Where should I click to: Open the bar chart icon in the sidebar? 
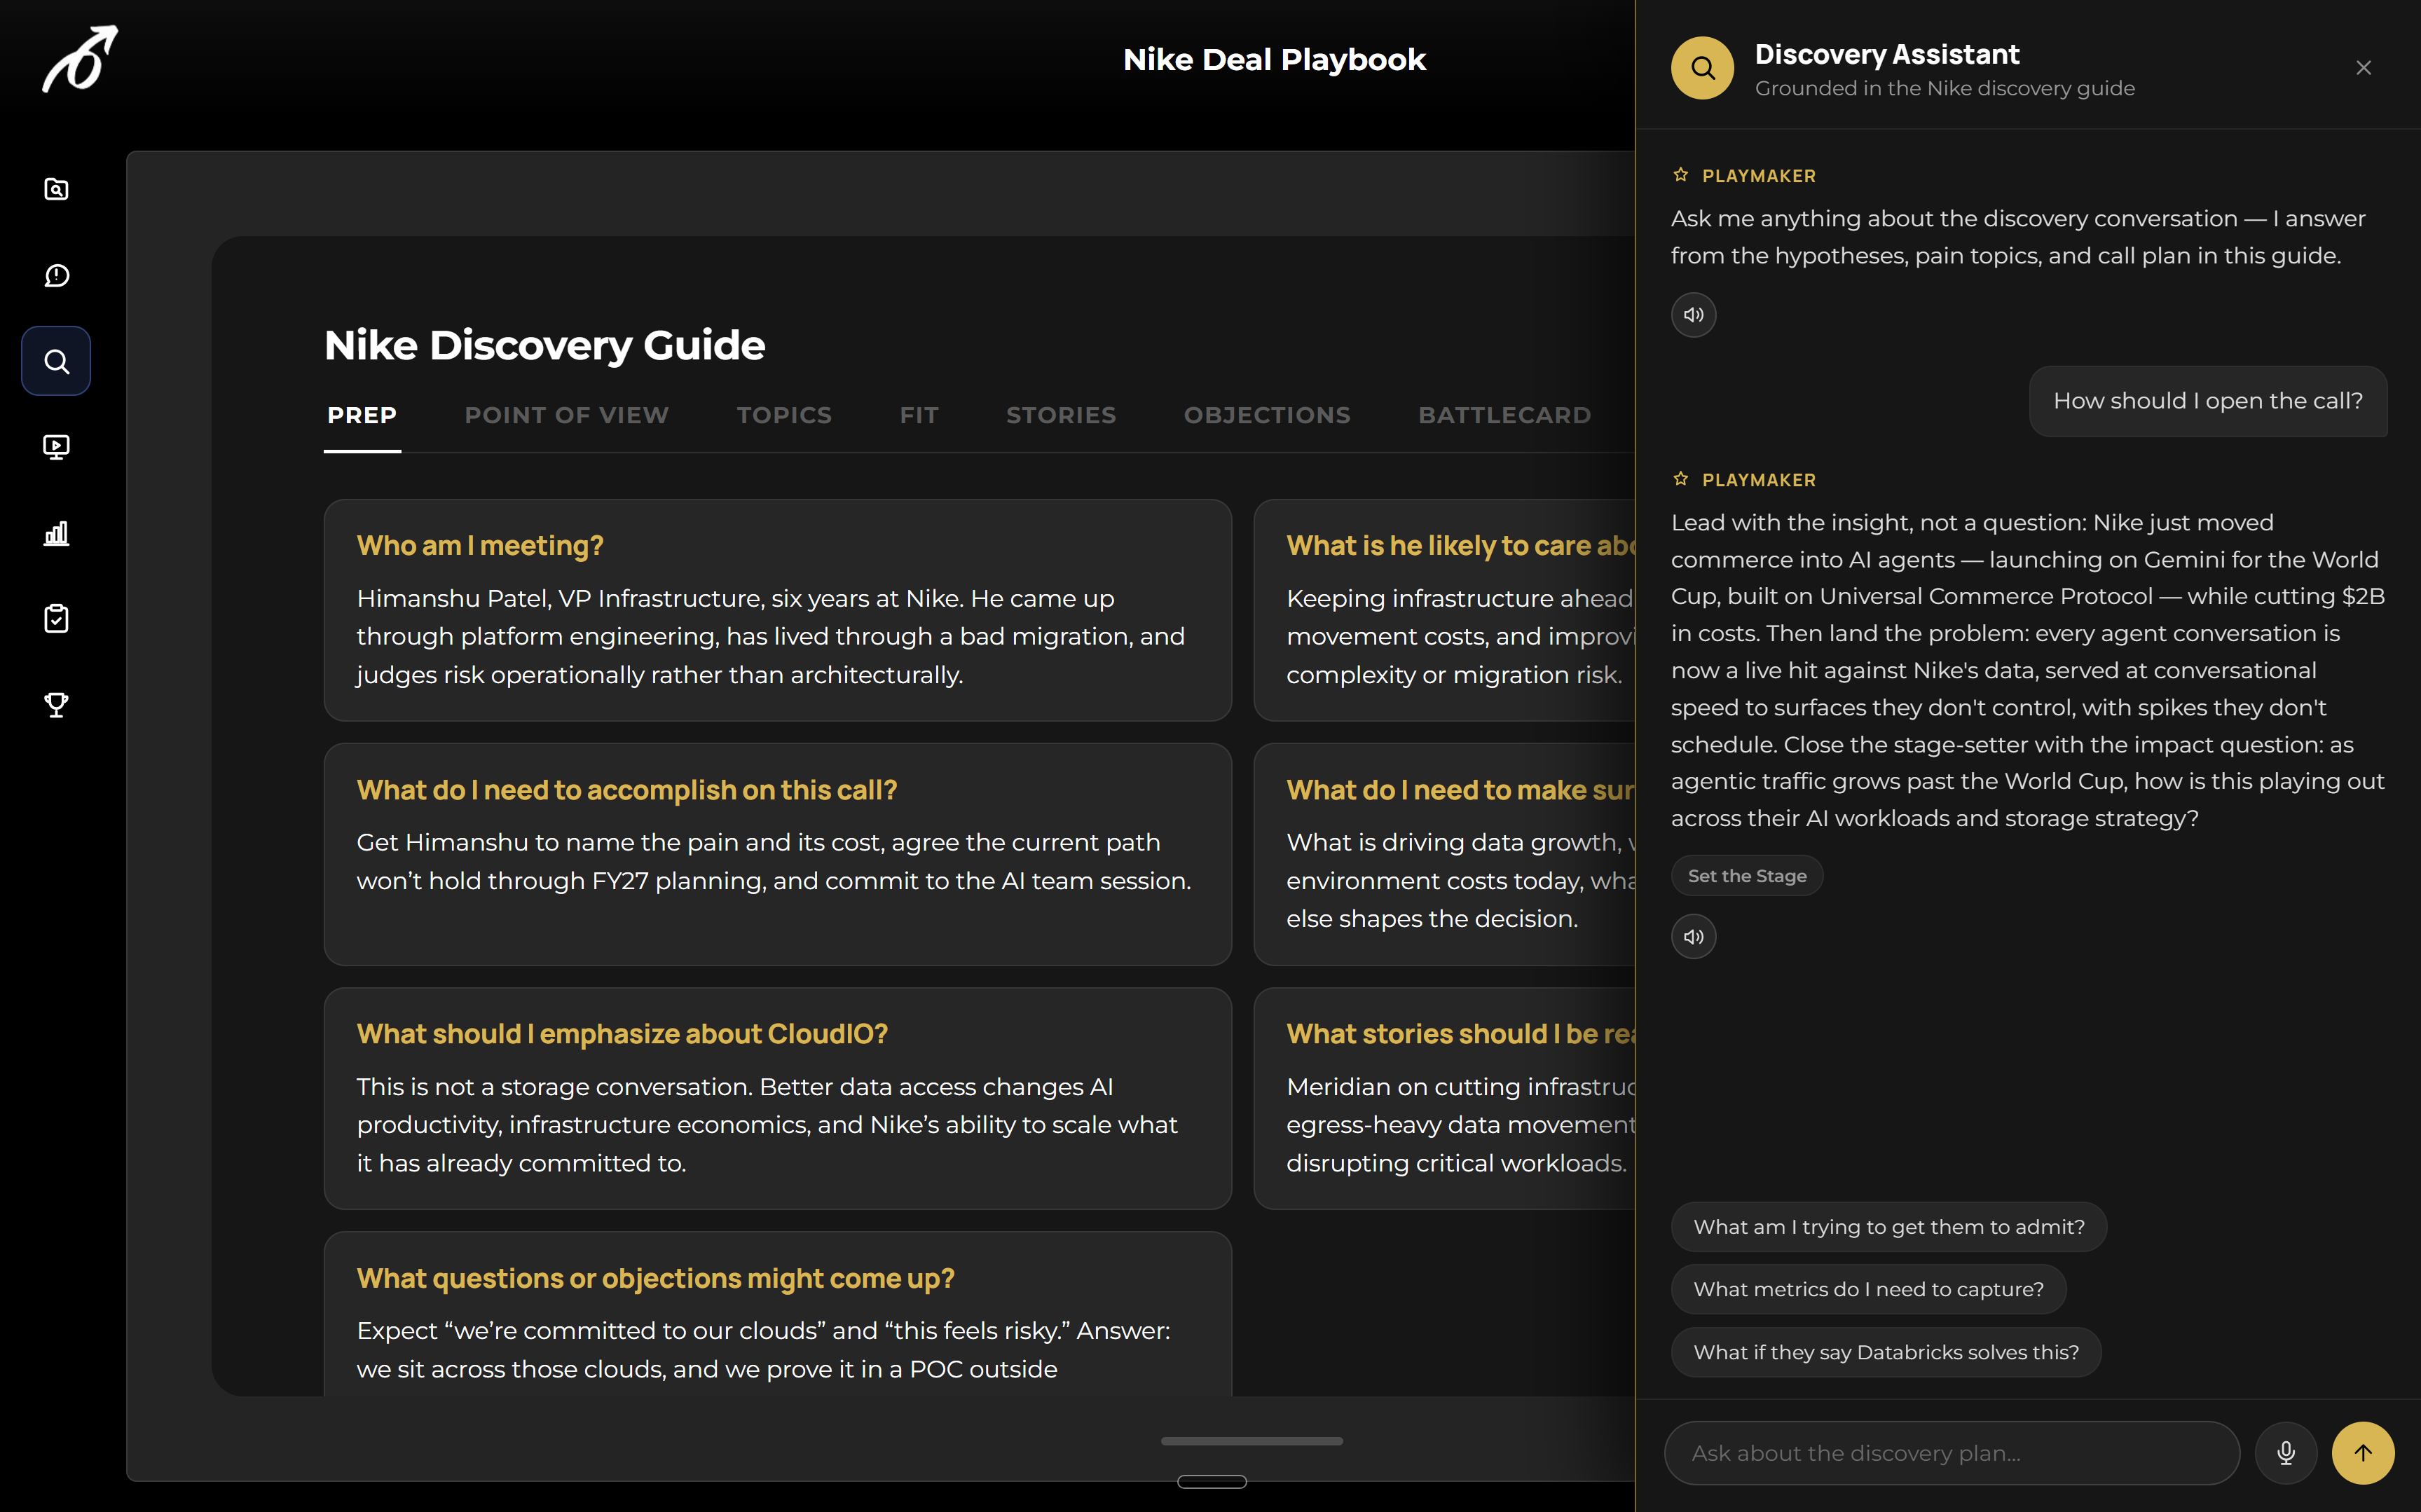(x=57, y=533)
